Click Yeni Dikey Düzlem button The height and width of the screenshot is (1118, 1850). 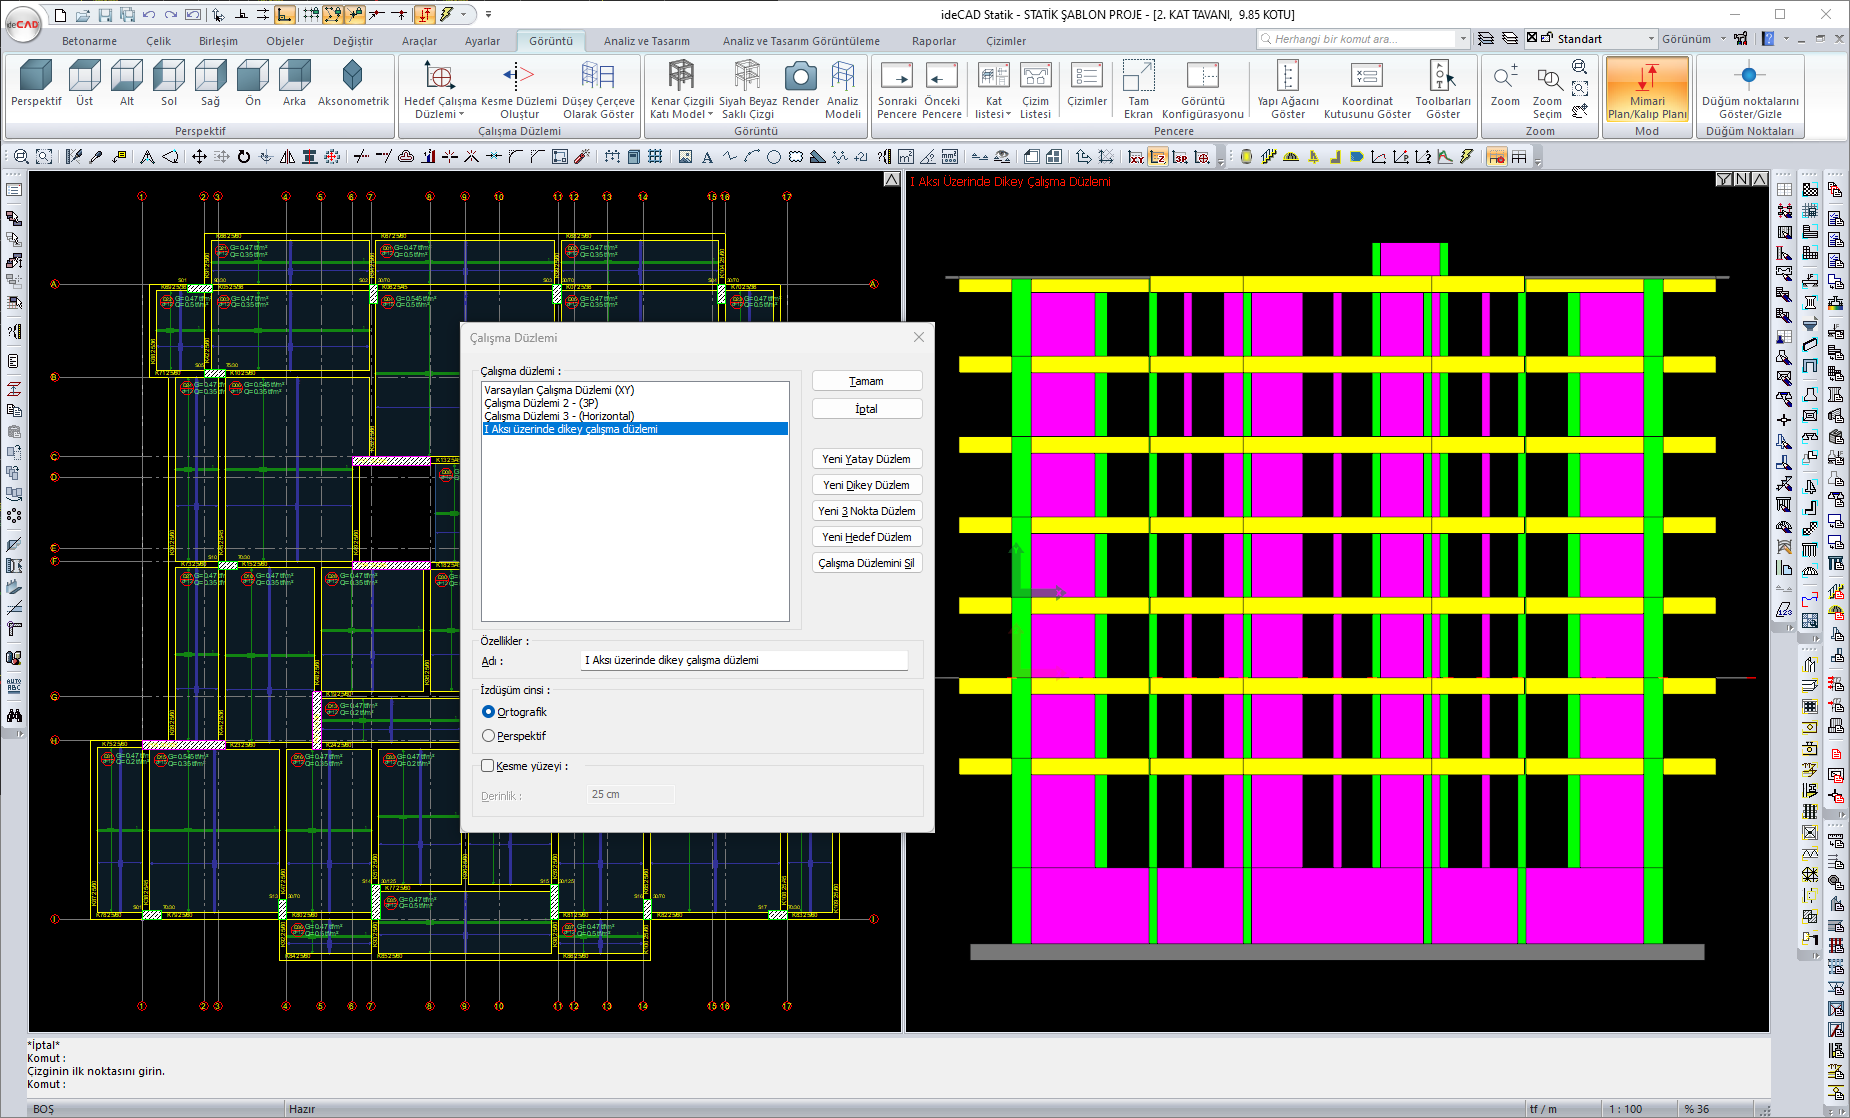(x=866, y=485)
